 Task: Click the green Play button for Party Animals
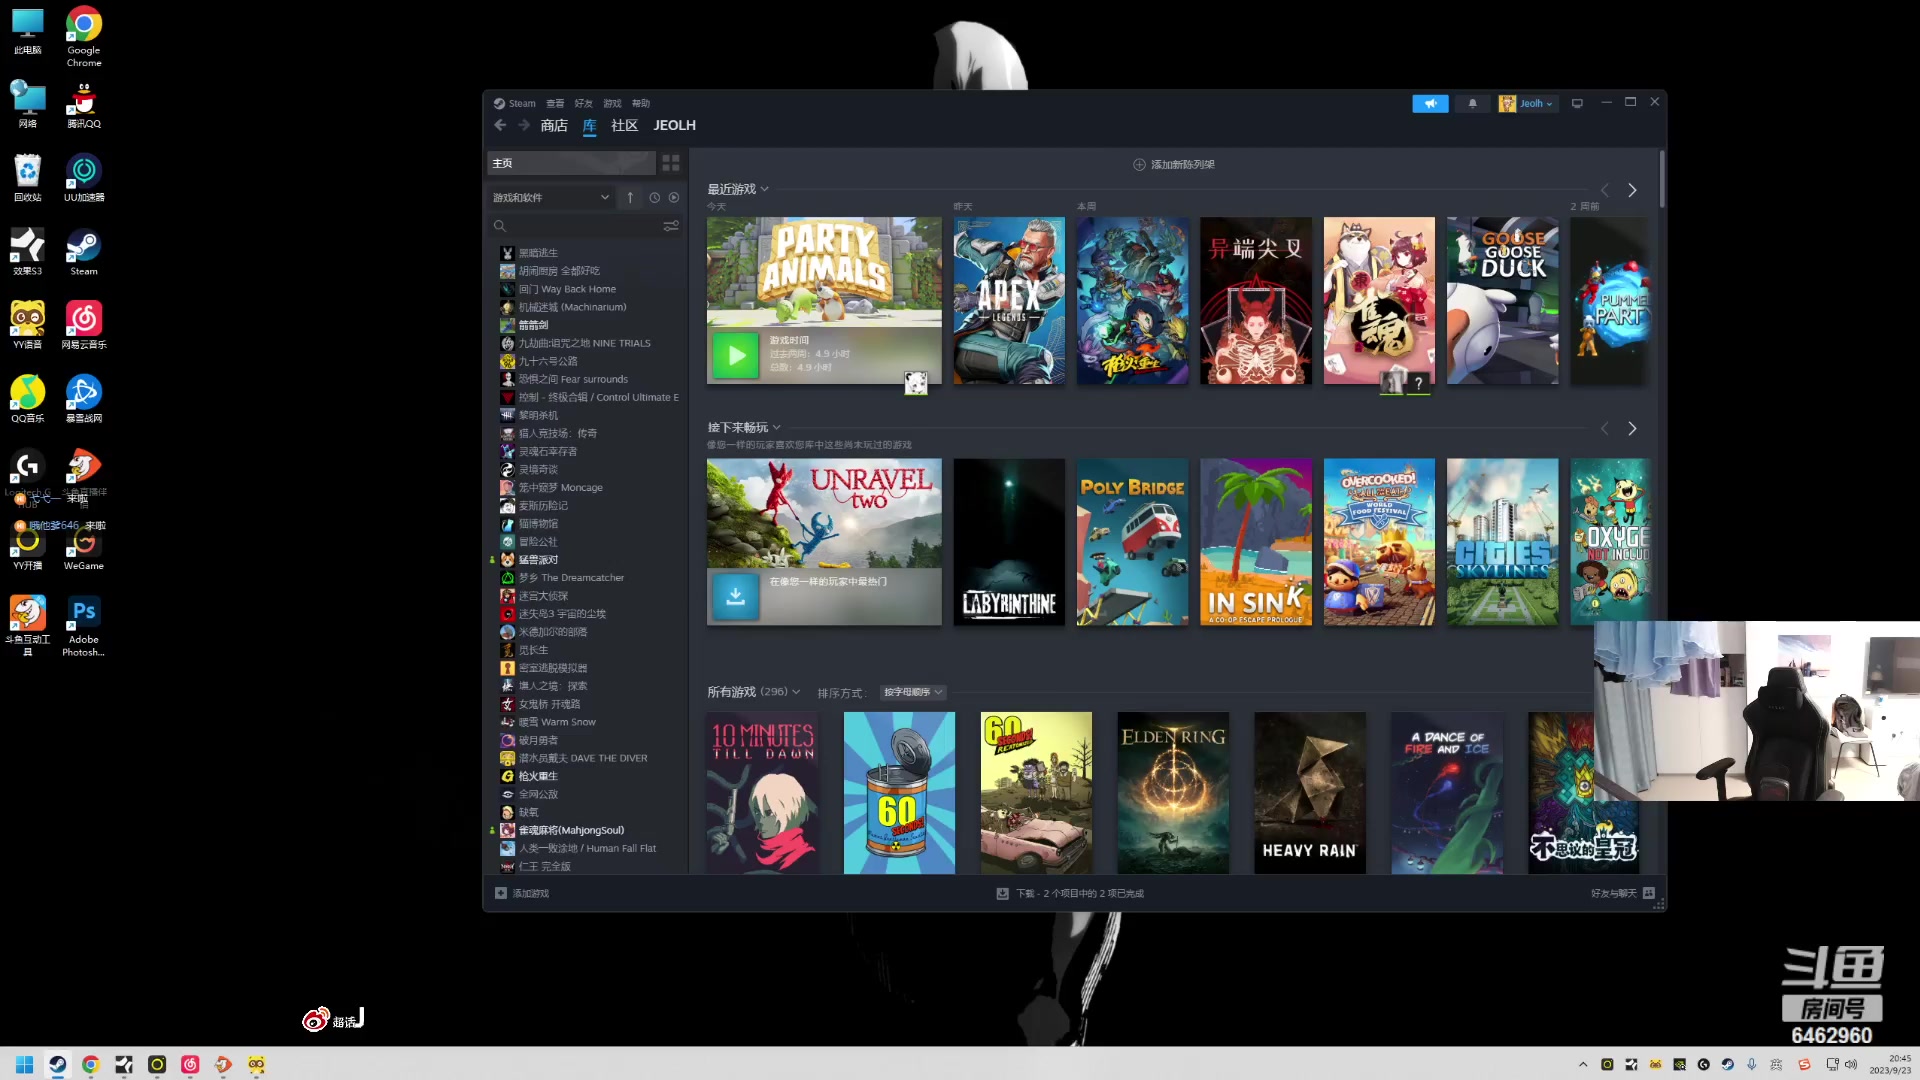736,355
